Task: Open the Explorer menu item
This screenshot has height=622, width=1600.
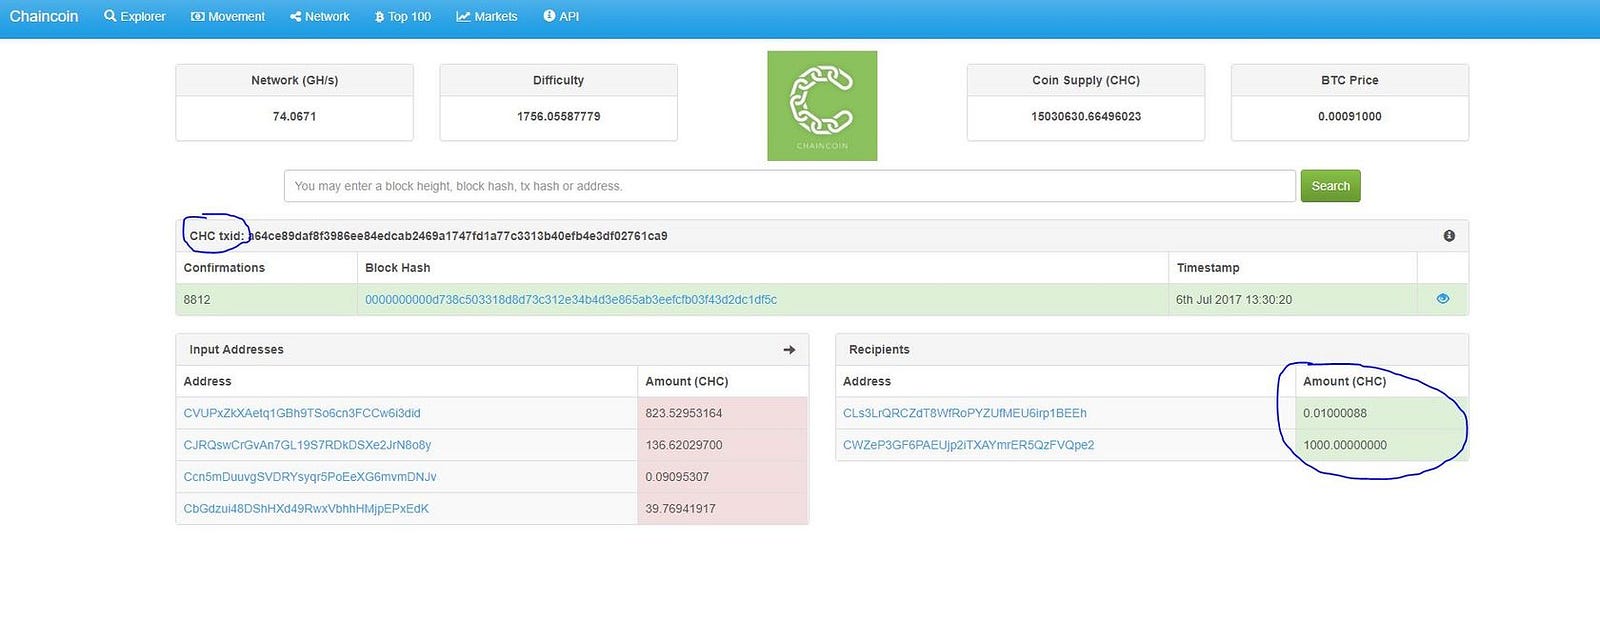Action: pyautogui.click(x=135, y=16)
